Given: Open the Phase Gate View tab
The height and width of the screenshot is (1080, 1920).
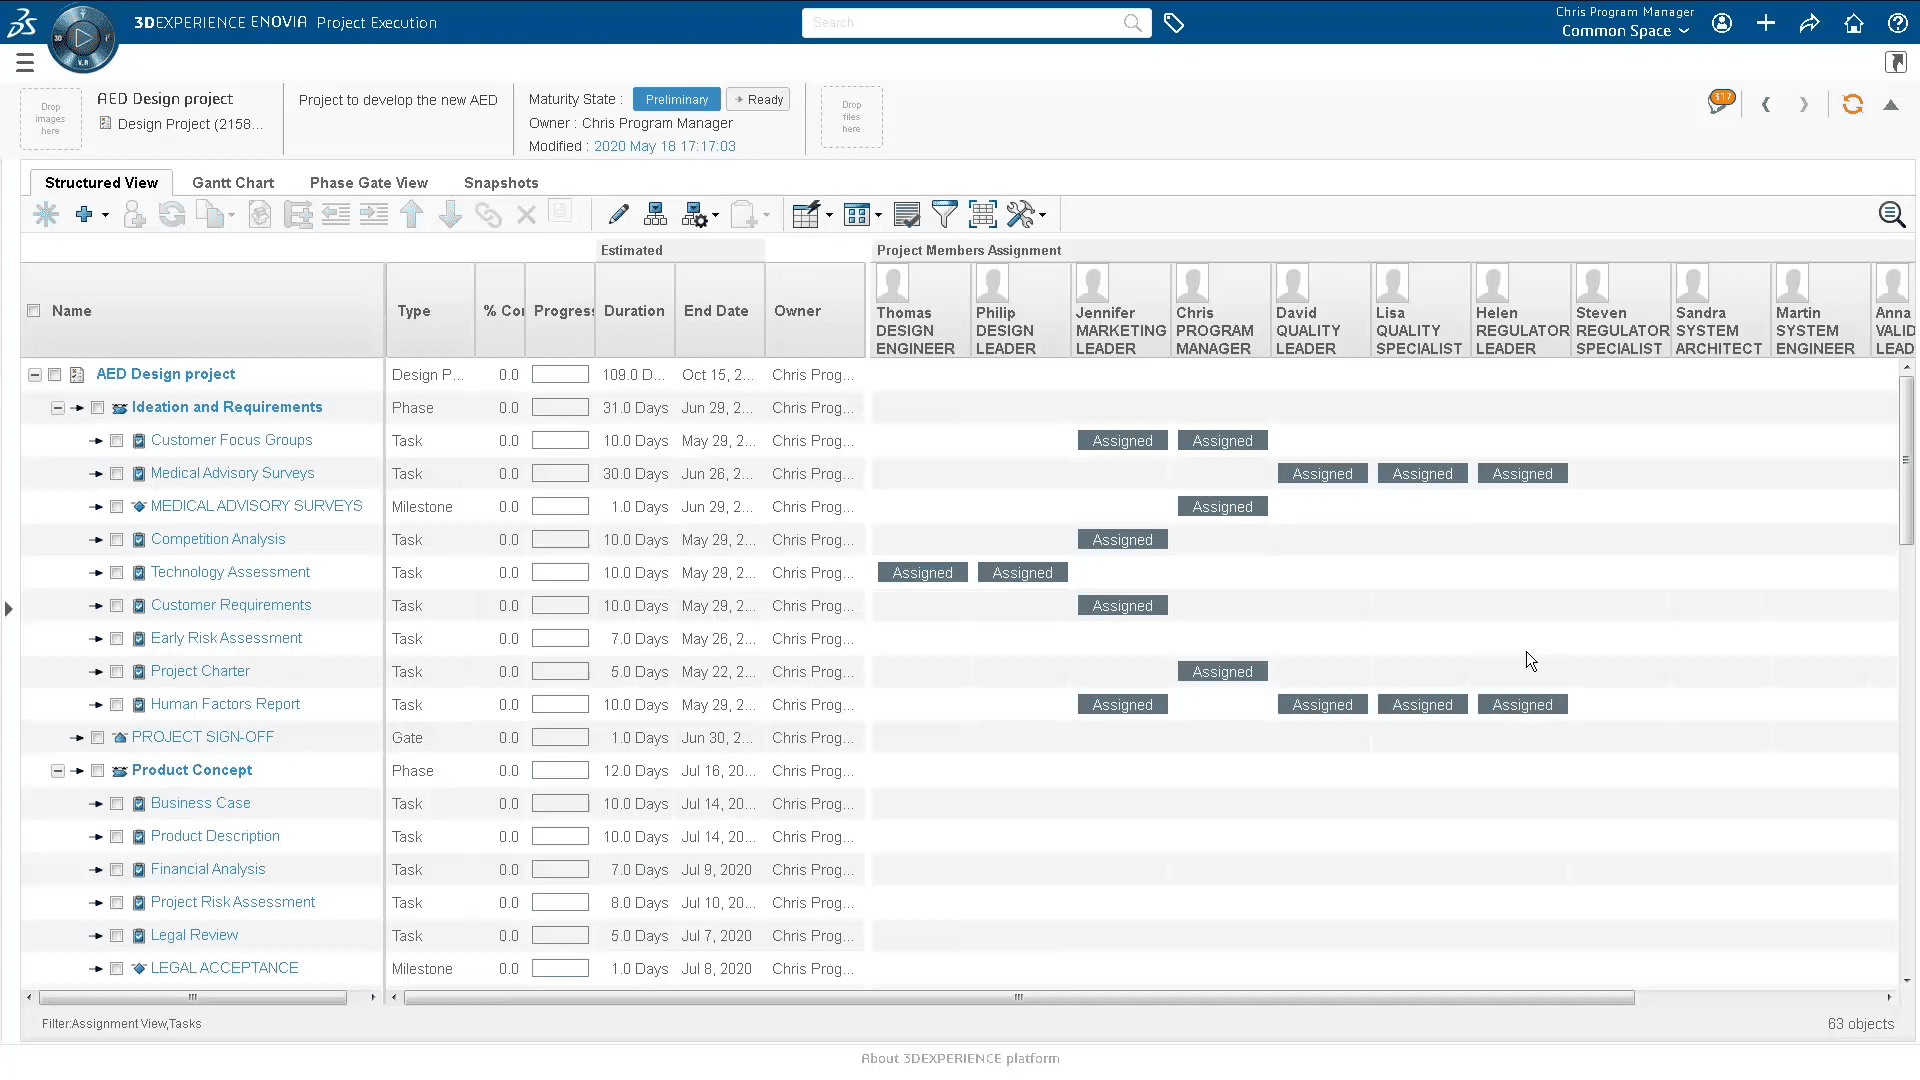Looking at the screenshot, I should point(369,183).
